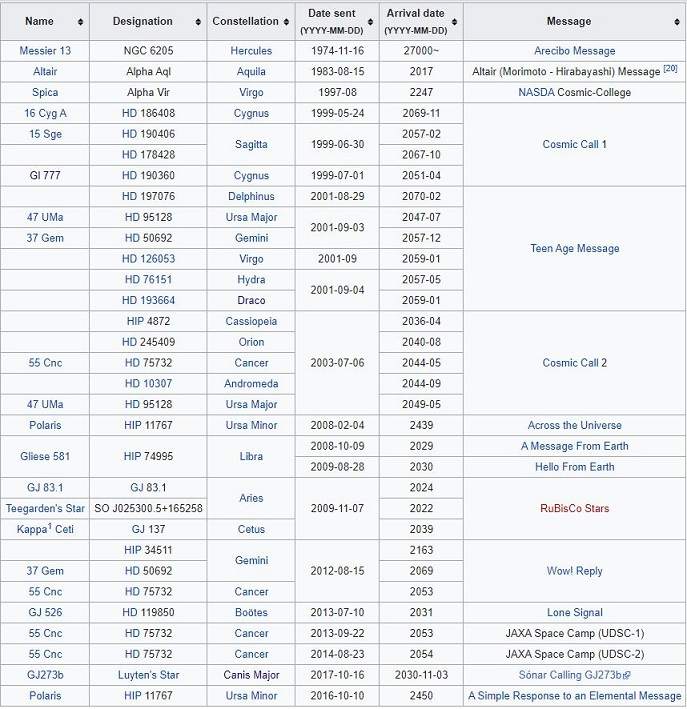Select the Across the Universe link
The height and width of the screenshot is (709, 687).
click(x=574, y=426)
